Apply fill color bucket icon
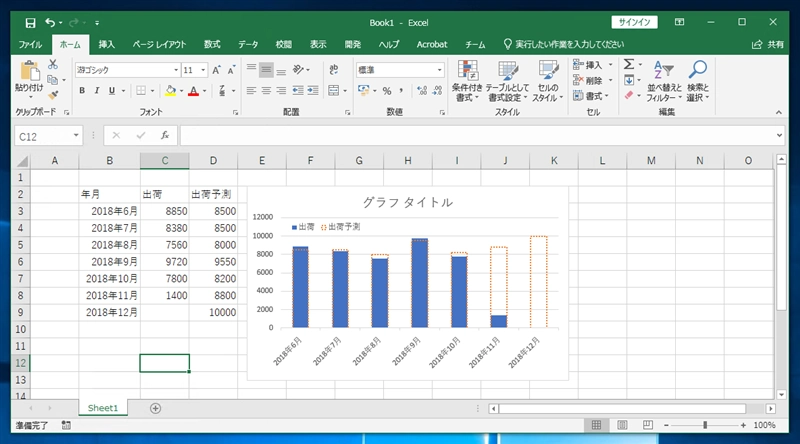Image resolution: width=800 pixels, height=444 pixels. click(170, 91)
